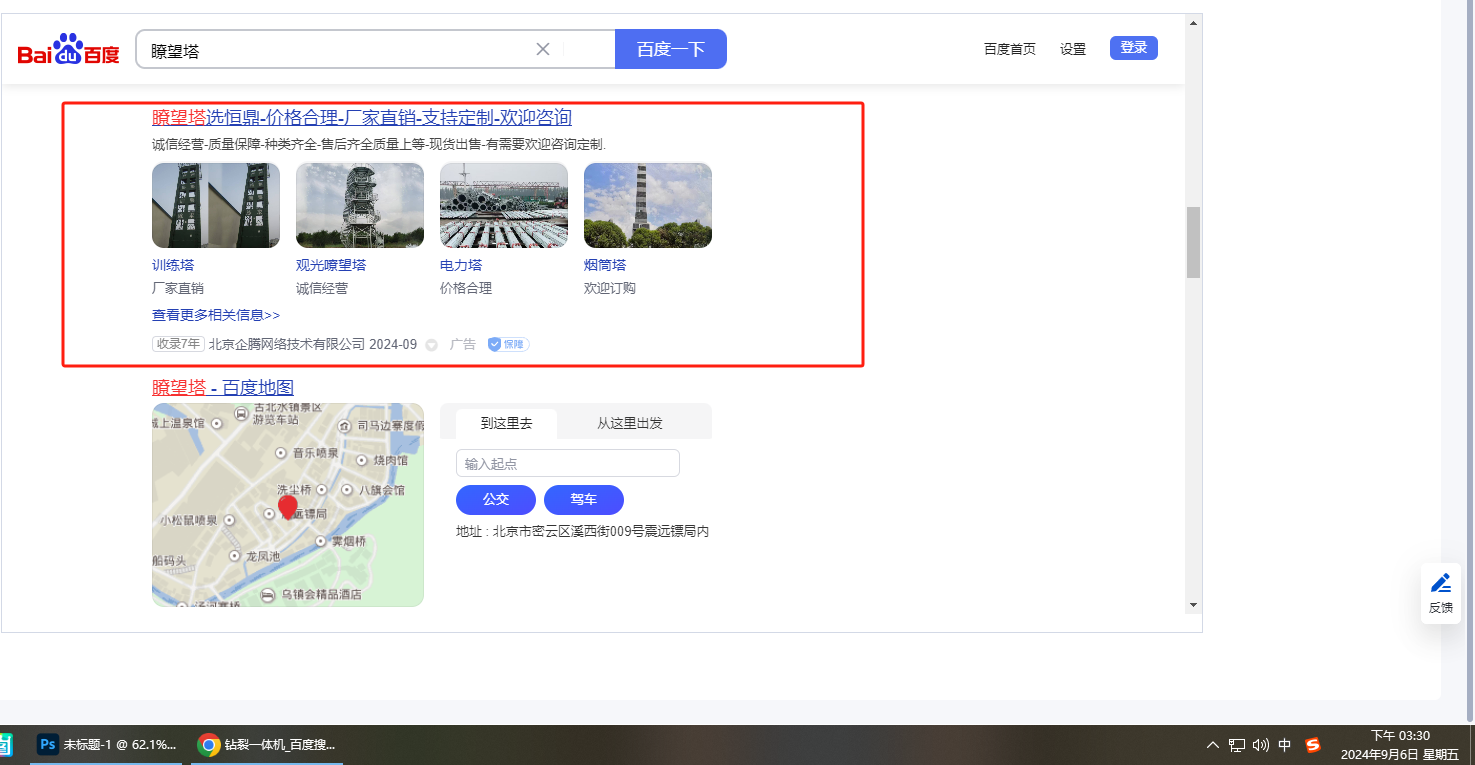This screenshot has height=765, width=1475.
Task: Click the 广告 ad label
Action: [463, 344]
